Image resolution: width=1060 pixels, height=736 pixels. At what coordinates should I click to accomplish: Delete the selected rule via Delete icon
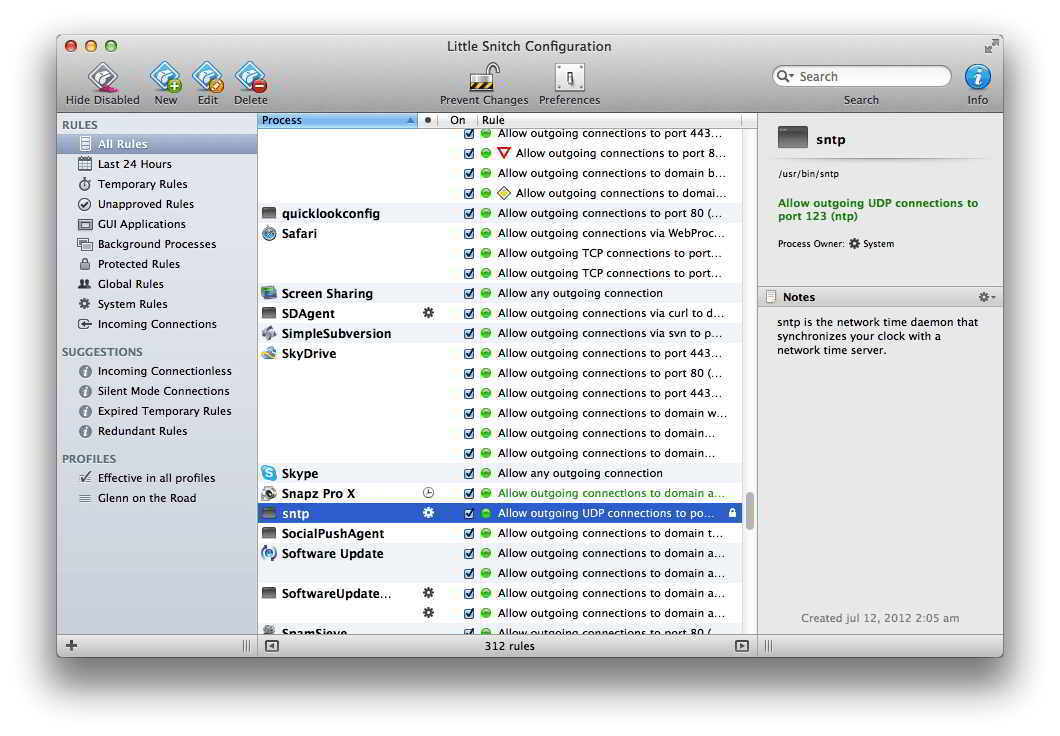[250, 78]
